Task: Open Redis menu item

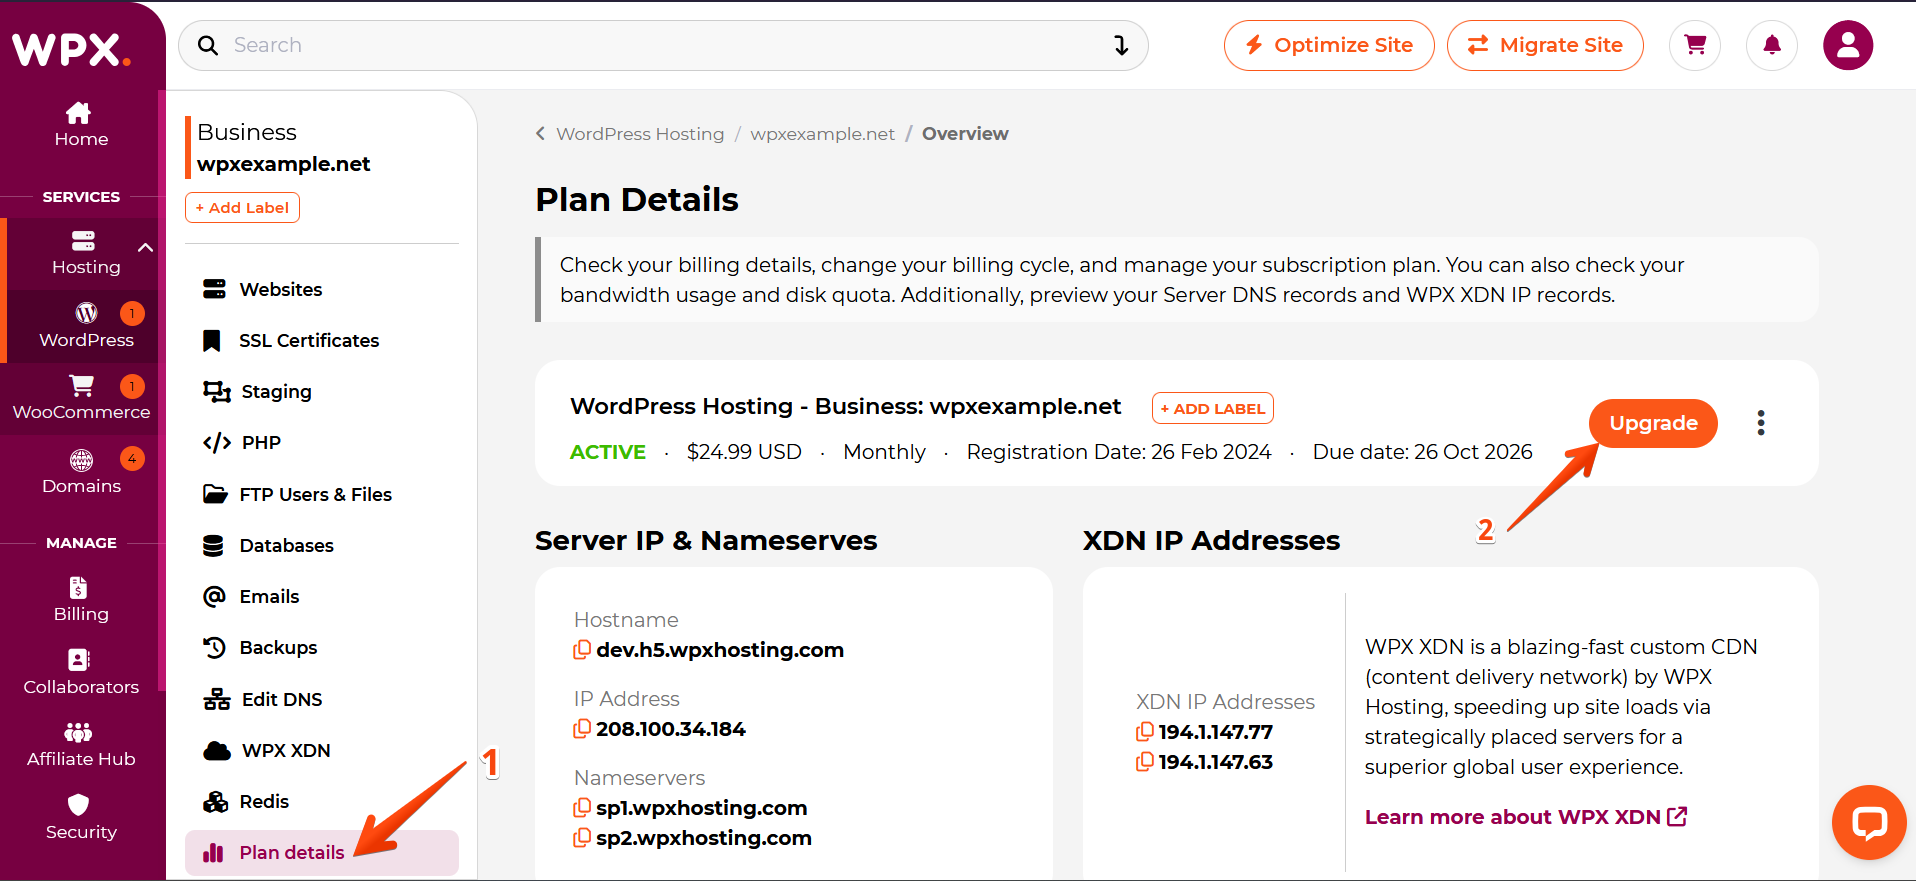Action: (x=321, y=801)
